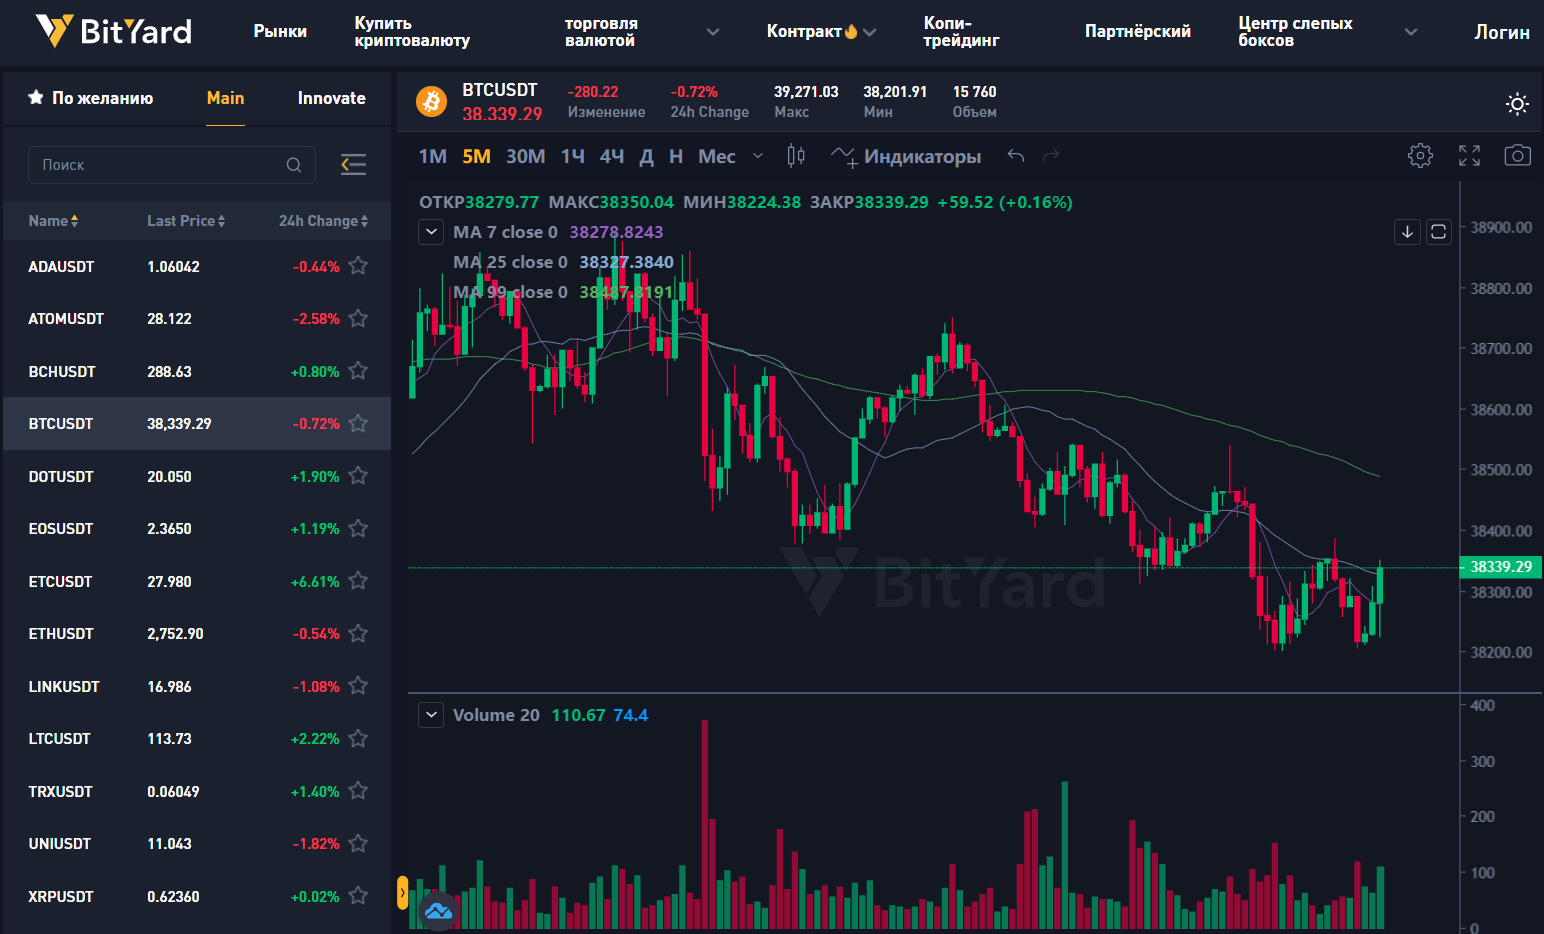Click the Bitcoin coin icon

point(431,102)
